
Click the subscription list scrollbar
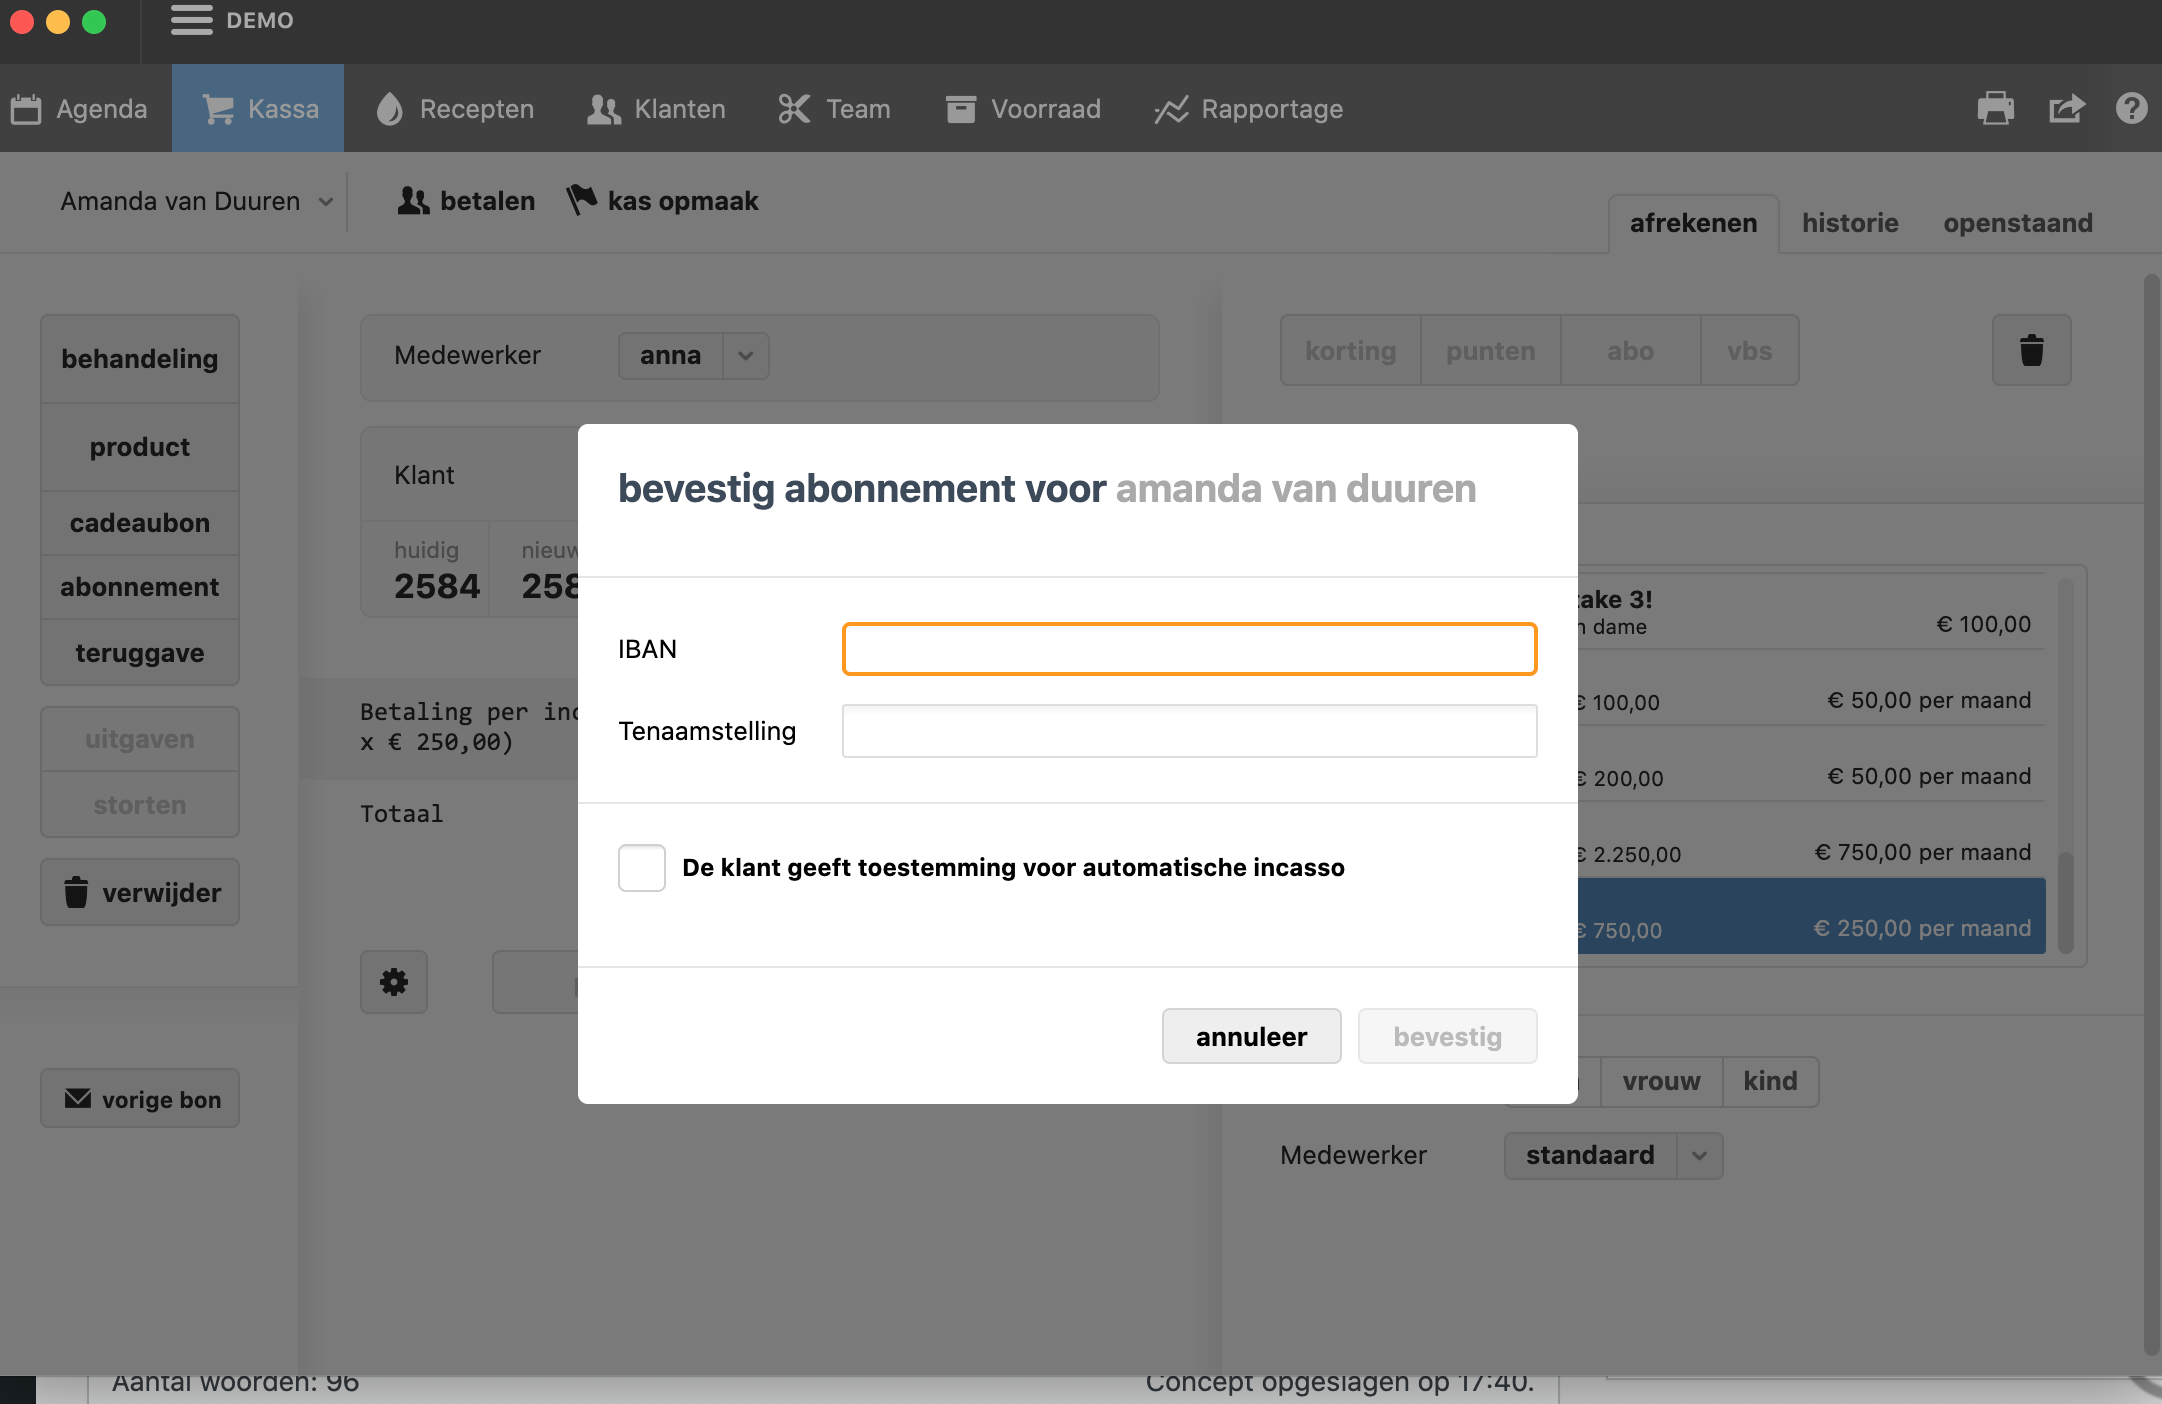pos(2066,900)
